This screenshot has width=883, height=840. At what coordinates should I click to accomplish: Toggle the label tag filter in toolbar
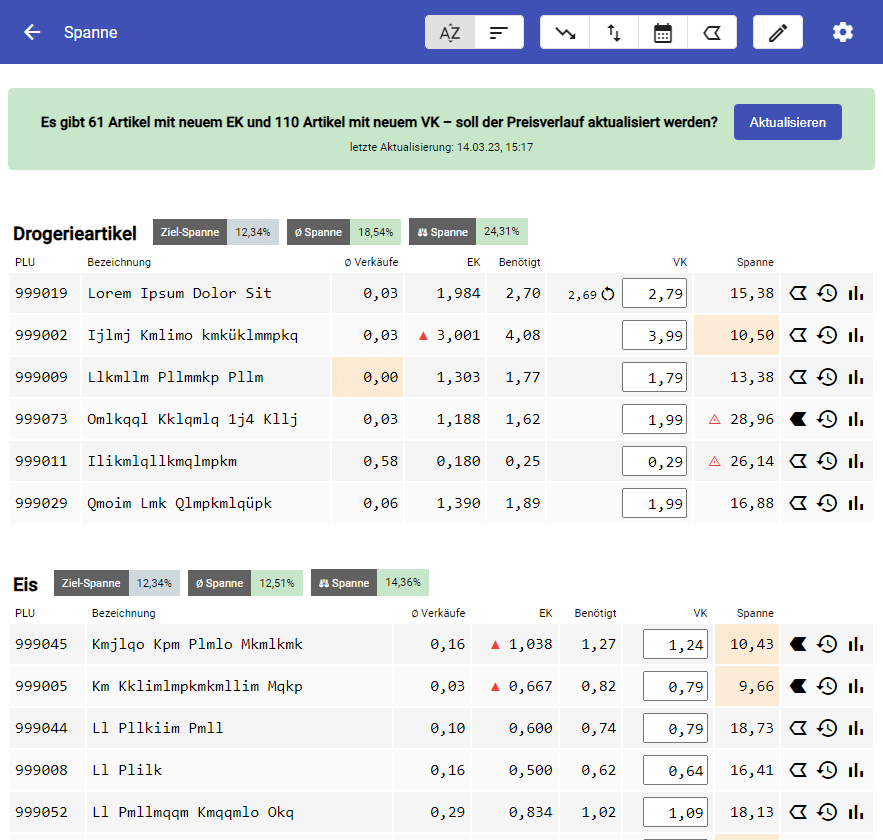tap(712, 33)
